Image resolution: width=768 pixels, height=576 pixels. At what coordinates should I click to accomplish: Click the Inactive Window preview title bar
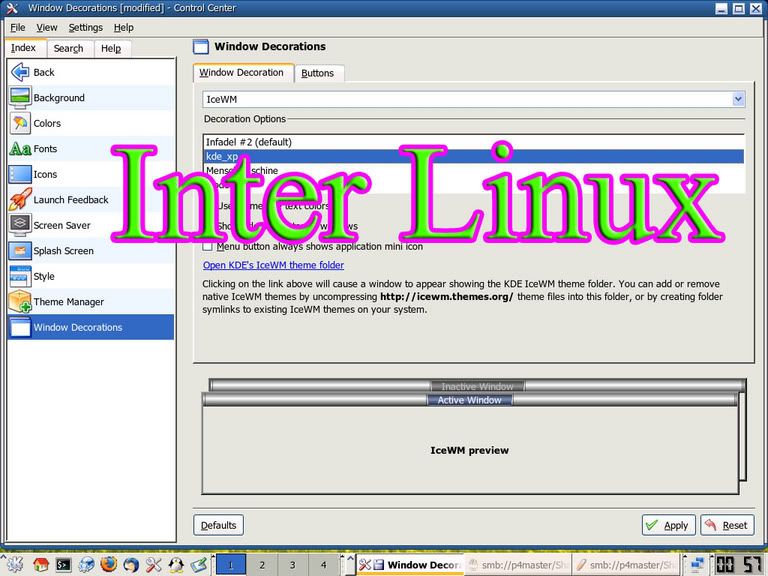point(477,386)
